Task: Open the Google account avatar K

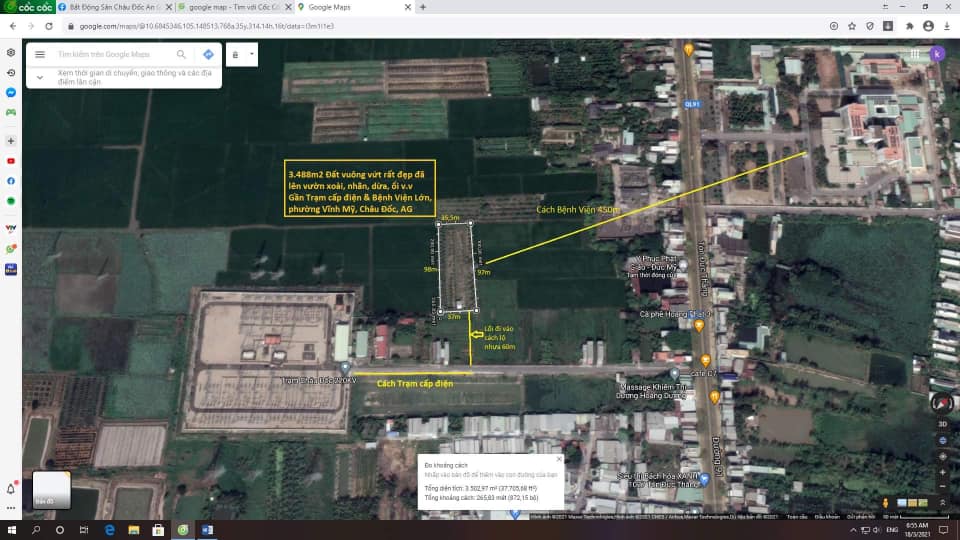Action: 937,54
